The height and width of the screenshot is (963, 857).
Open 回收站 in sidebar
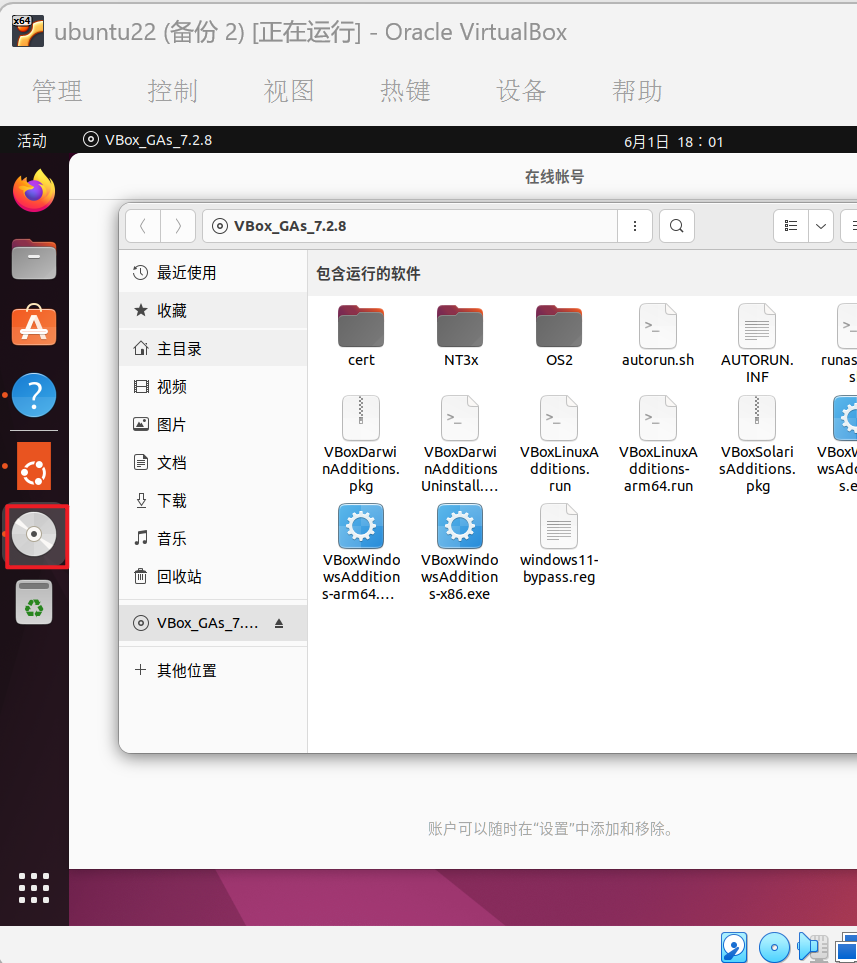[213, 577]
